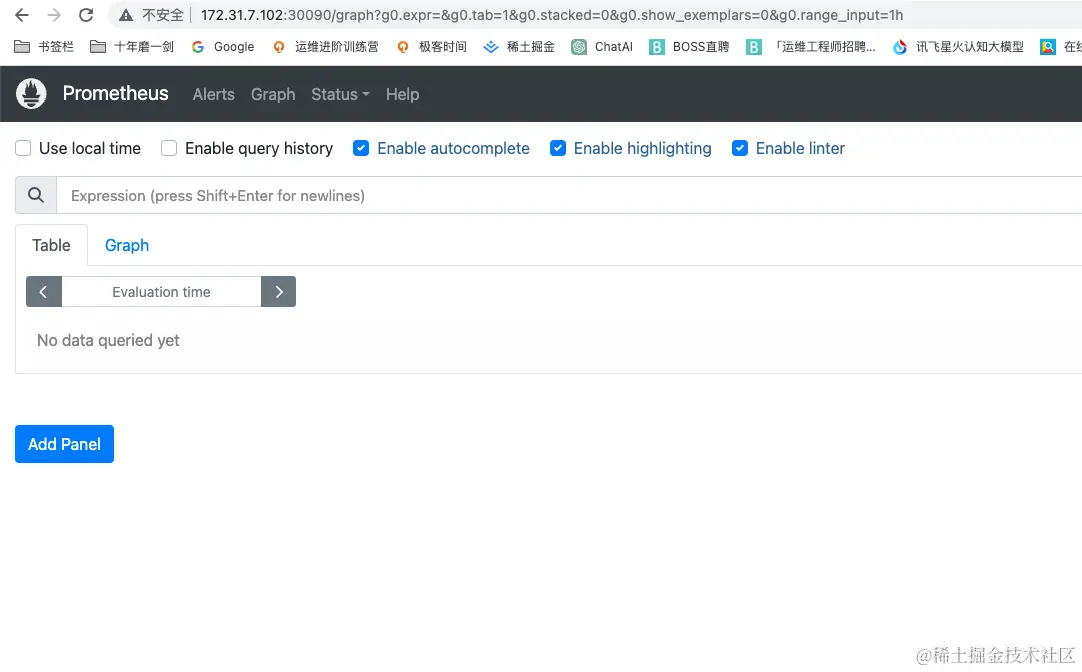Expand the Status dropdown menu
The image size is (1082, 672).
[340, 95]
